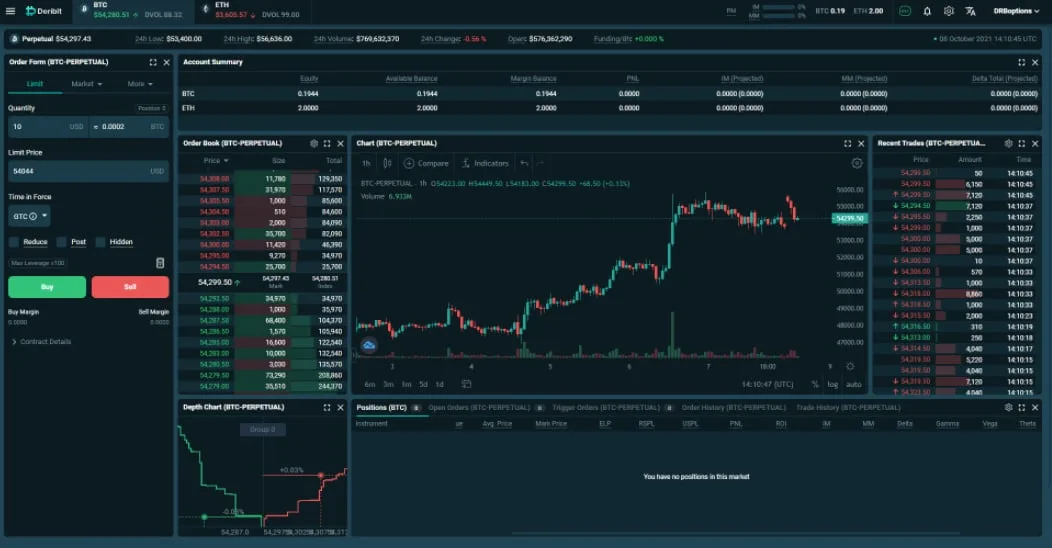This screenshot has height=548, width=1052.
Task: Set chart range to 6m
Action: coord(370,384)
